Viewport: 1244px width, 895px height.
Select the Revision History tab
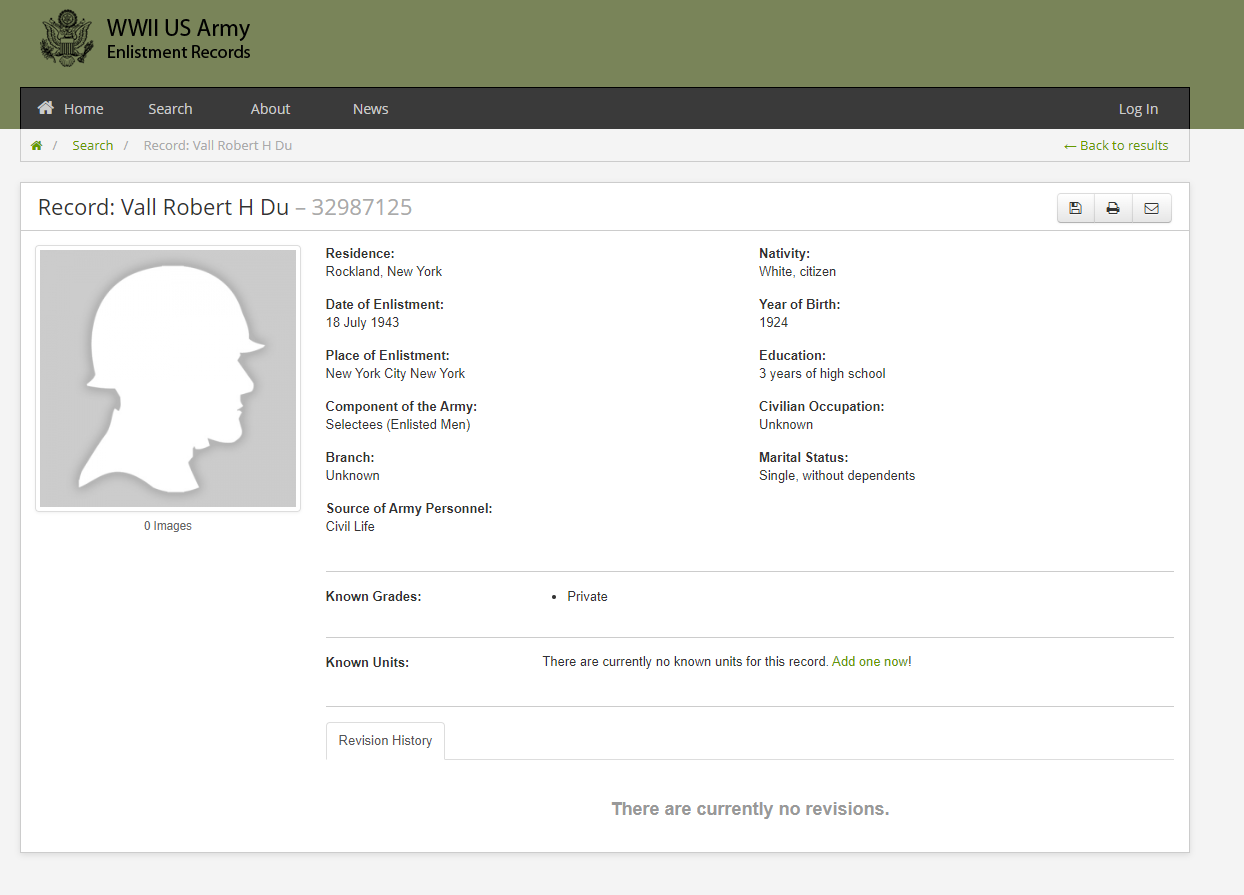point(385,741)
